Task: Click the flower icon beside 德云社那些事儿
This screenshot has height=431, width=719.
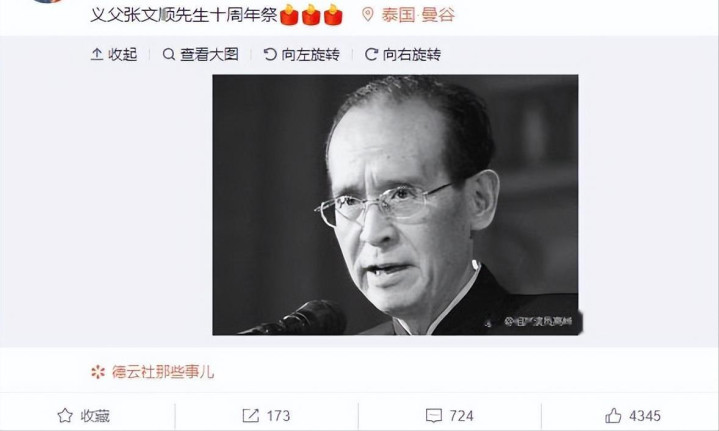Action: (x=98, y=371)
